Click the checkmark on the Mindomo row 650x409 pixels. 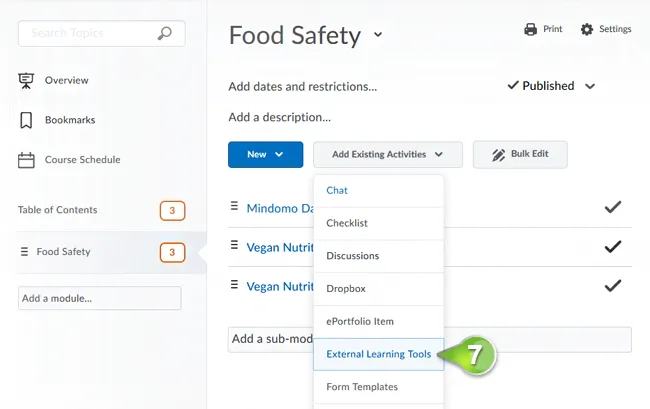(613, 207)
